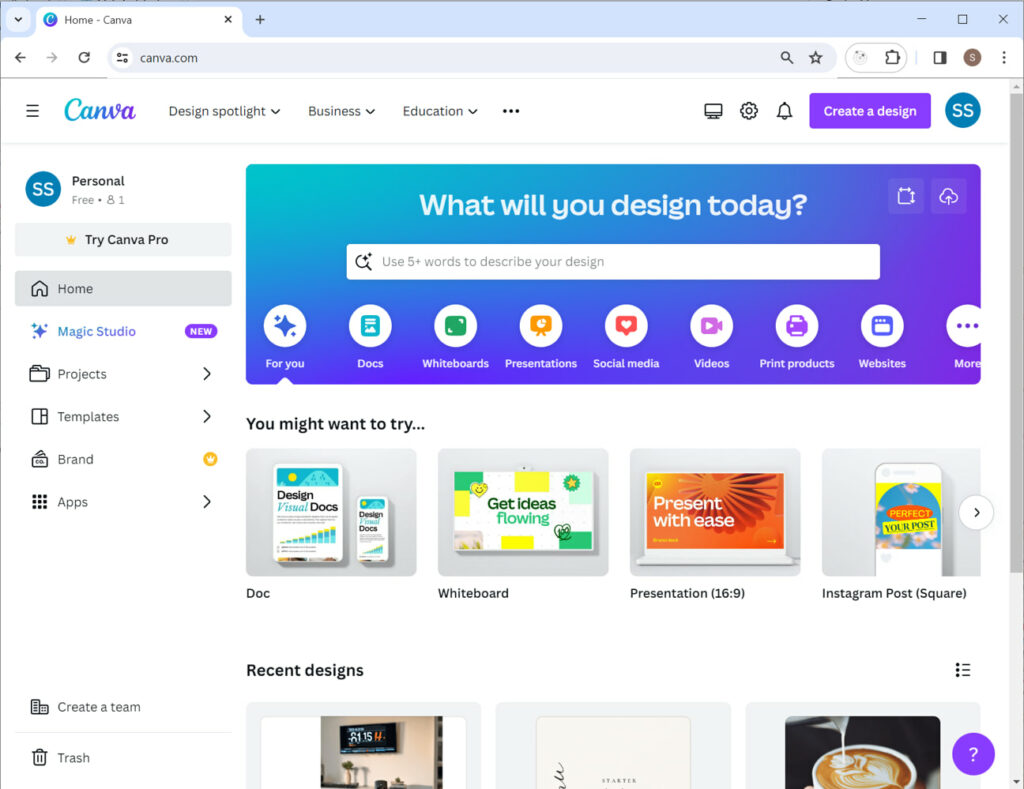Expand the Design spotlight dropdown
This screenshot has height=789, width=1024.
[x=224, y=111]
